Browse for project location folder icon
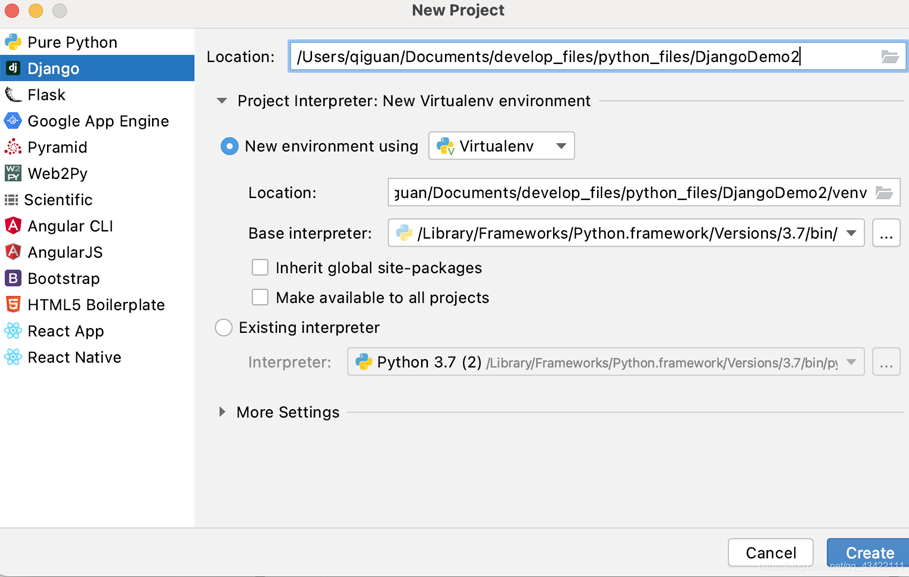 (889, 57)
